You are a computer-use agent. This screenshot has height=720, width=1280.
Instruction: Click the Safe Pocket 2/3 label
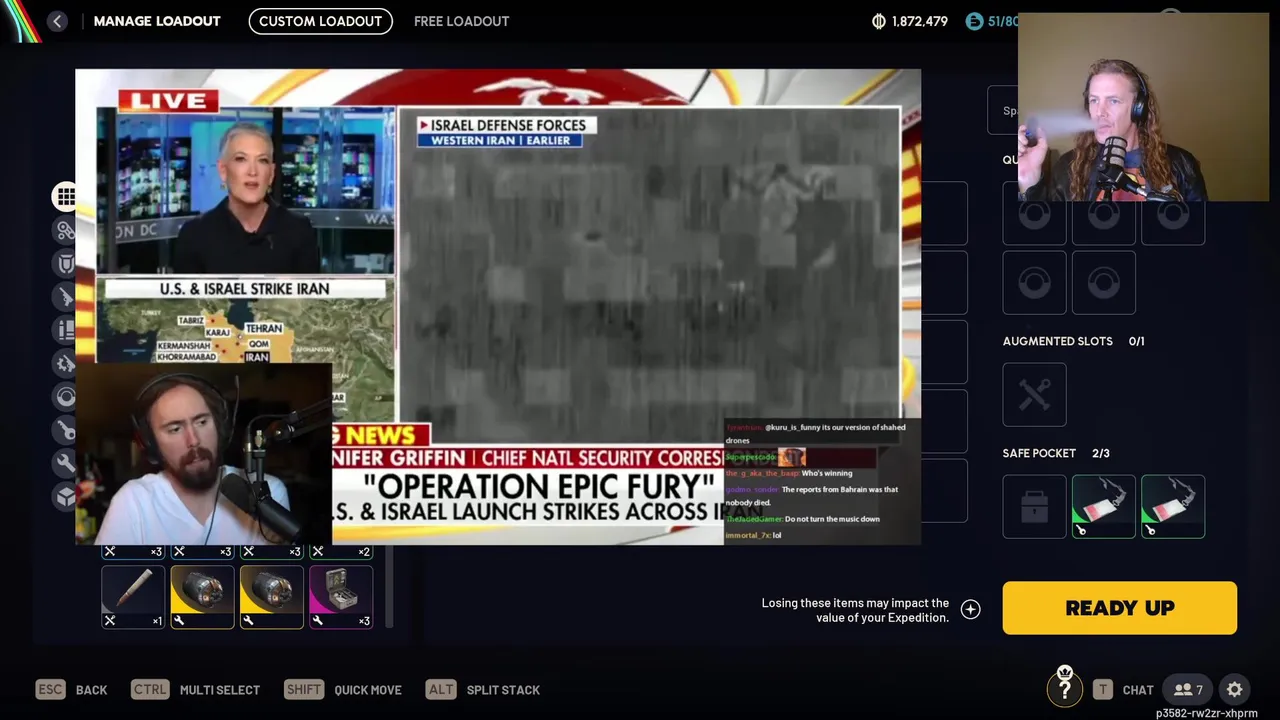coord(1056,453)
